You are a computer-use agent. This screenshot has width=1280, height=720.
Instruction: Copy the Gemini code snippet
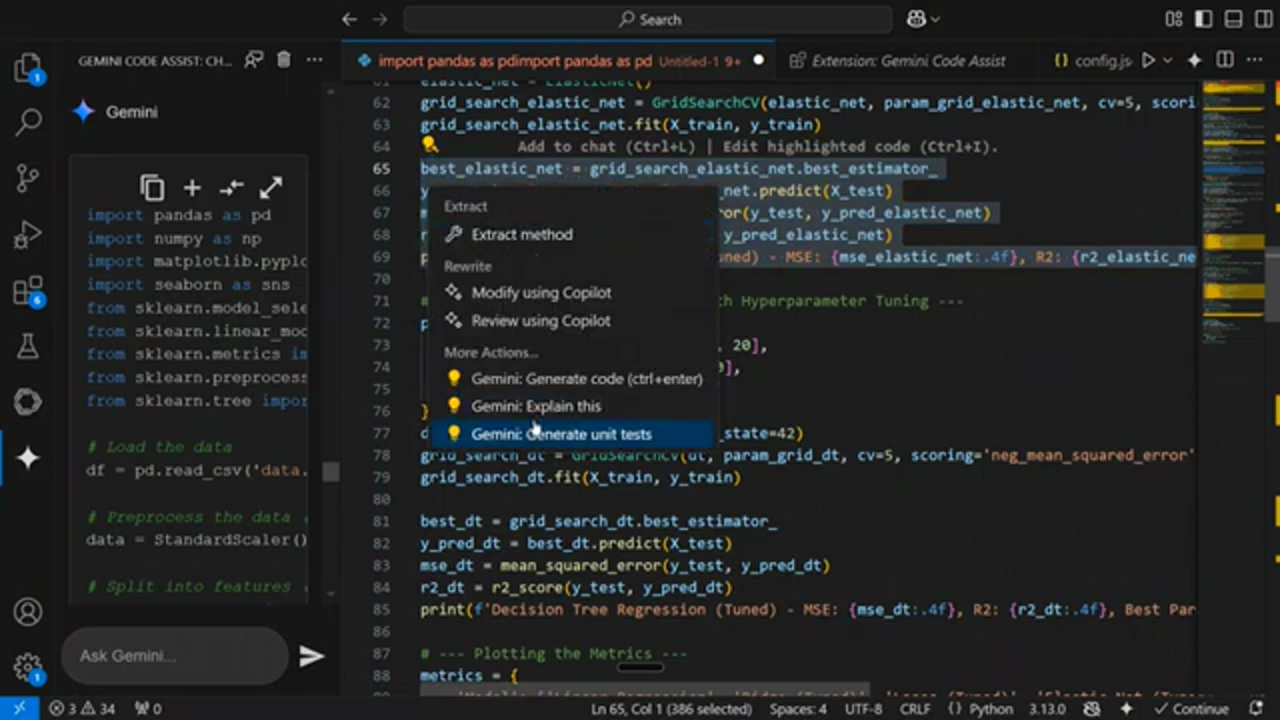point(152,188)
